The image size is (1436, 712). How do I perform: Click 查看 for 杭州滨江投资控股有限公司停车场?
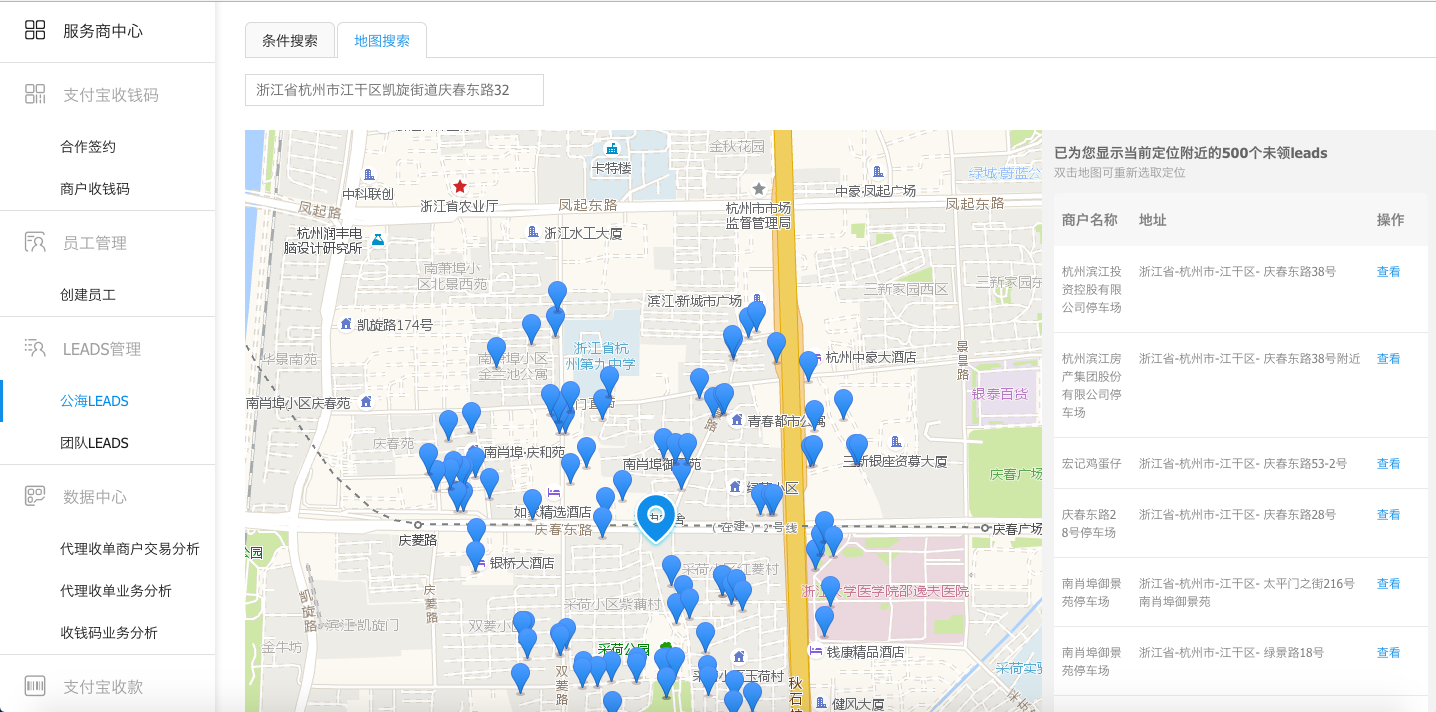pyautogui.click(x=1388, y=271)
